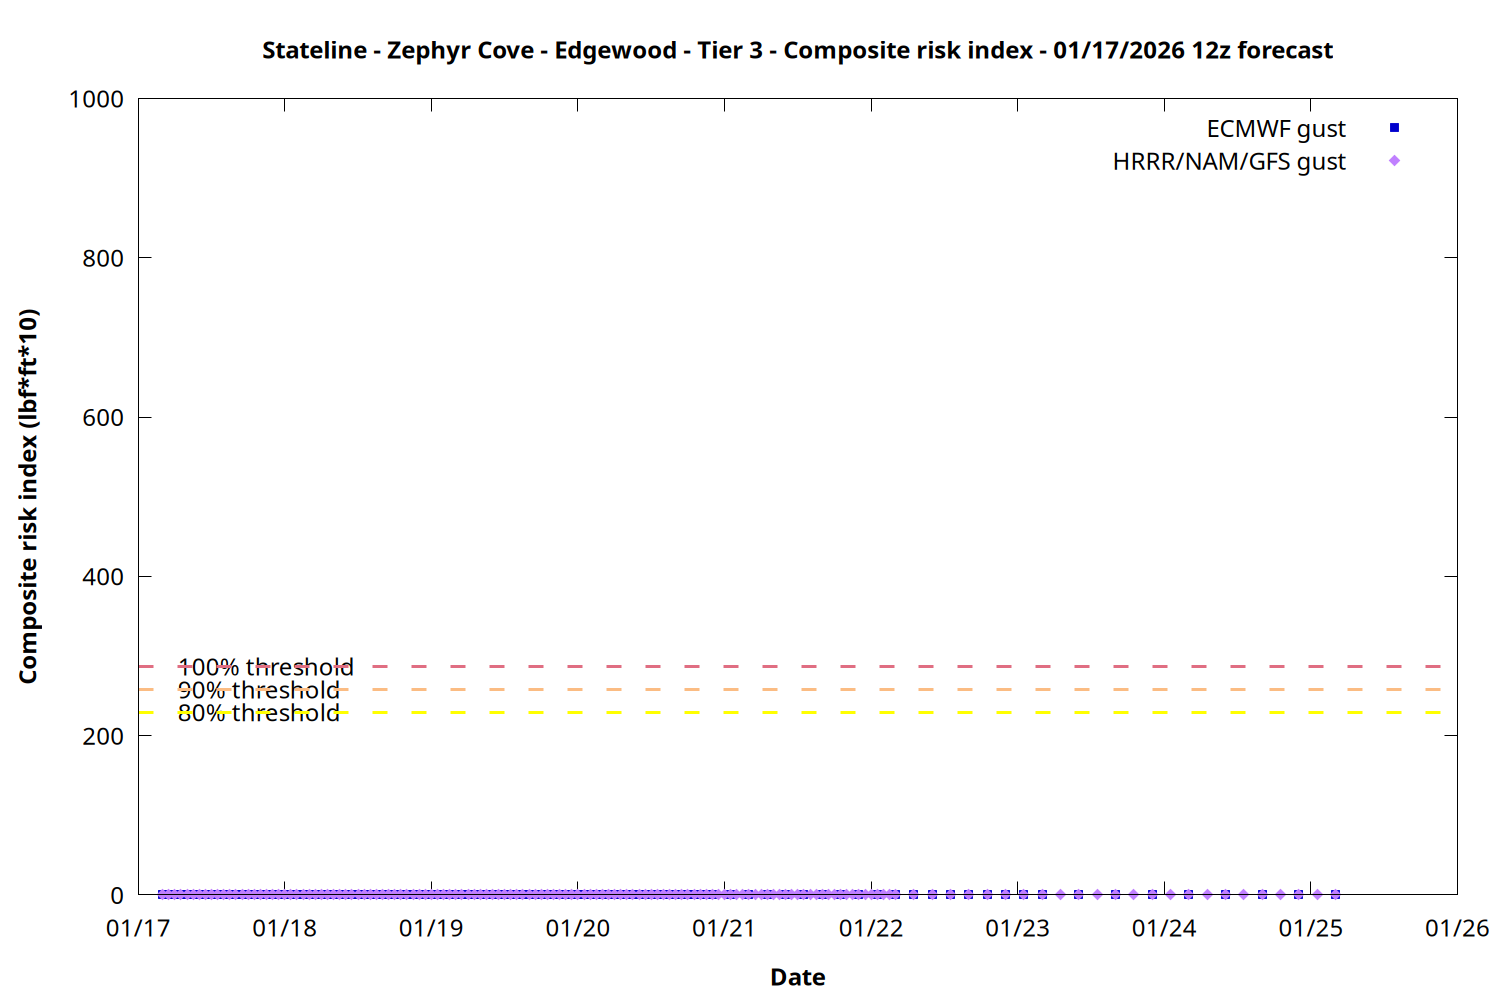Select the 01/20 date tick label
This screenshot has width=1500, height=1000.
coord(577,929)
